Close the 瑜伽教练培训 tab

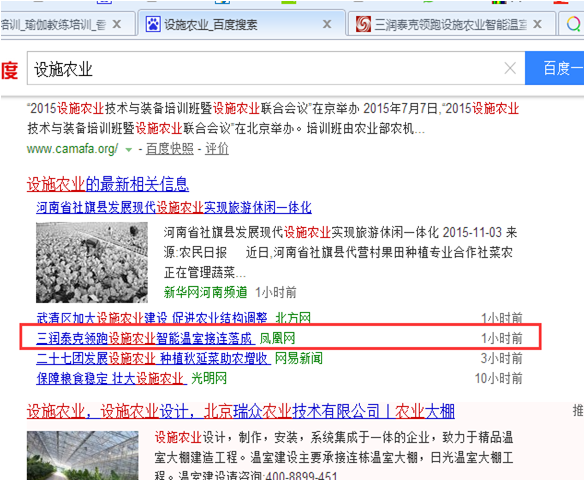pyautogui.click(x=117, y=24)
